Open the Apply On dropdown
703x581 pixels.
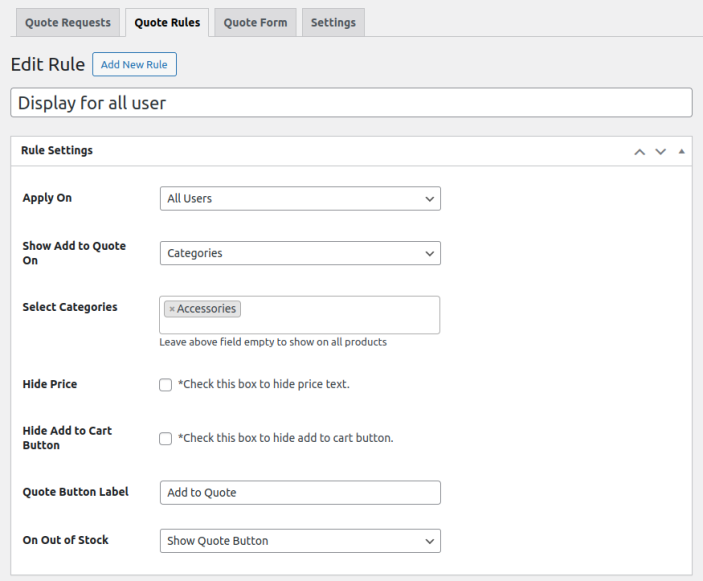pyautogui.click(x=300, y=199)
